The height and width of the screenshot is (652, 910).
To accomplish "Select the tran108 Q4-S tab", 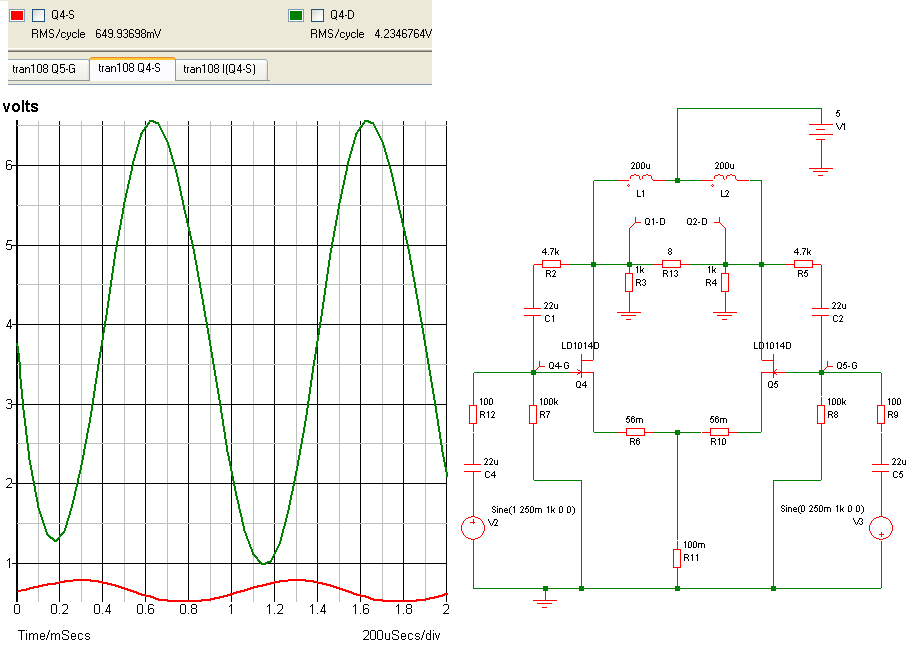I will [x=132, y=68].
